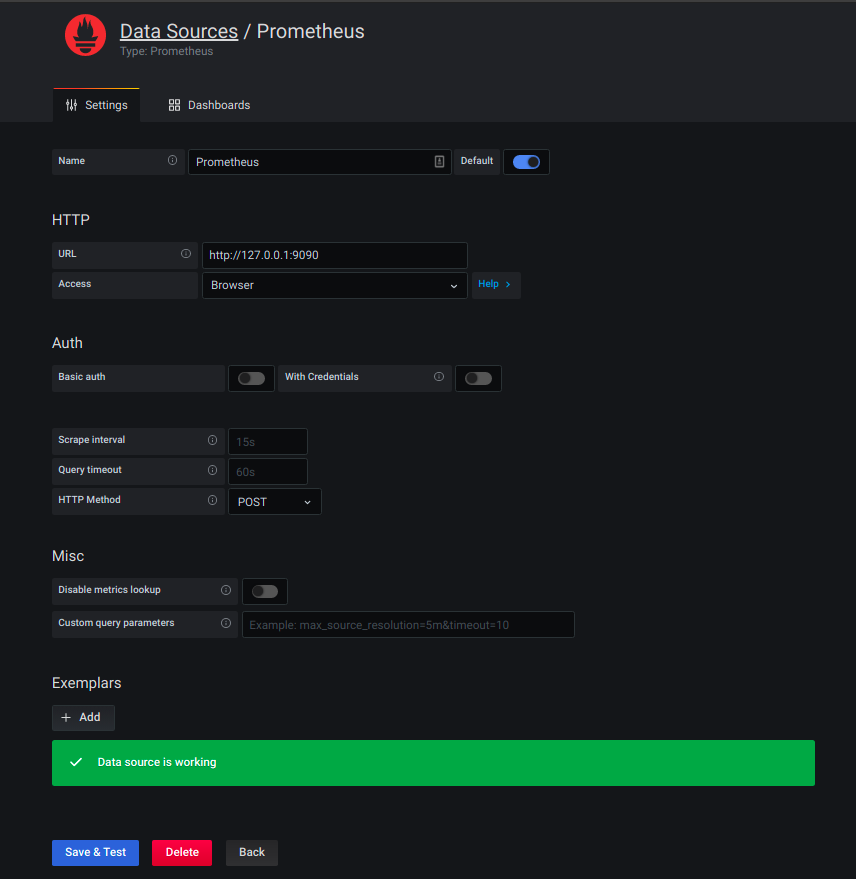Switch to the Settings tab
The image size is (856, 879).
pyautogui.click(x=96, y=105)
